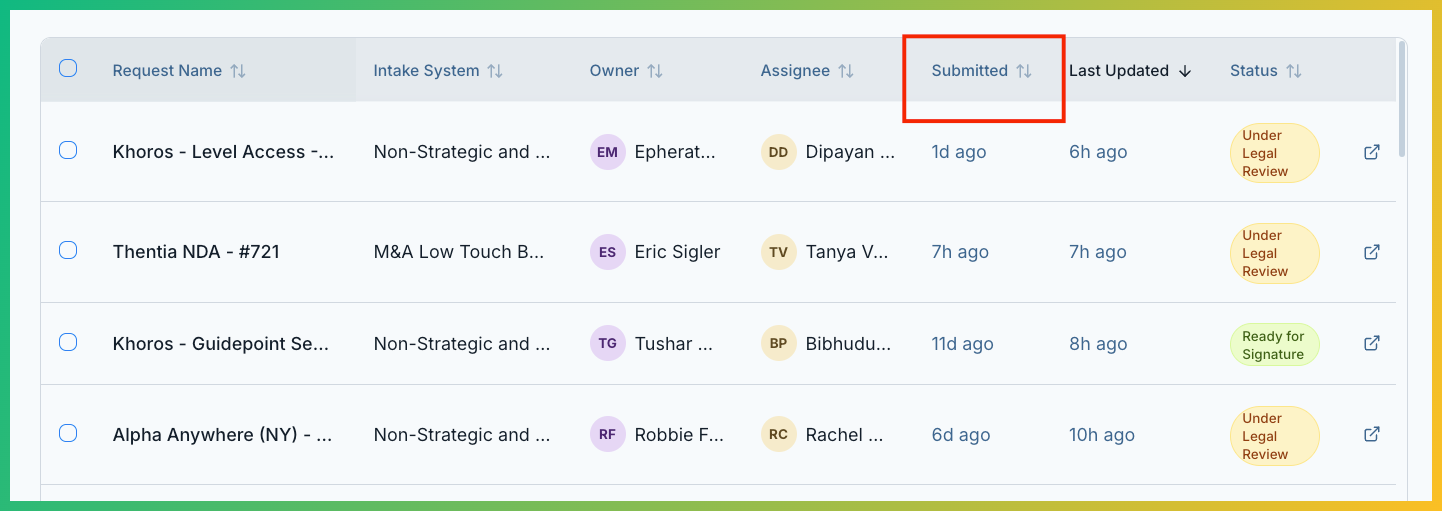Click the BP assignee avatar
The image size is (1442, 511).
[778, 343]
